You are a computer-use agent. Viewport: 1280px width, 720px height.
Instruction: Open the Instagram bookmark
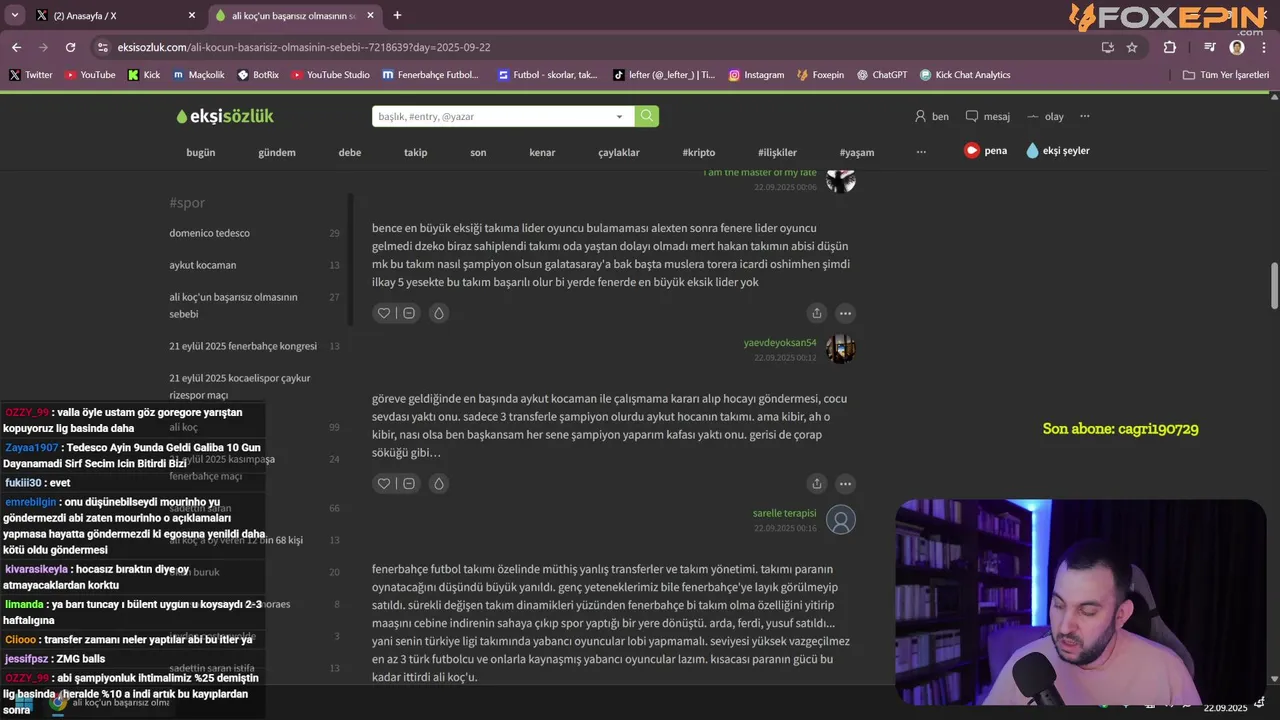[757, 75]
